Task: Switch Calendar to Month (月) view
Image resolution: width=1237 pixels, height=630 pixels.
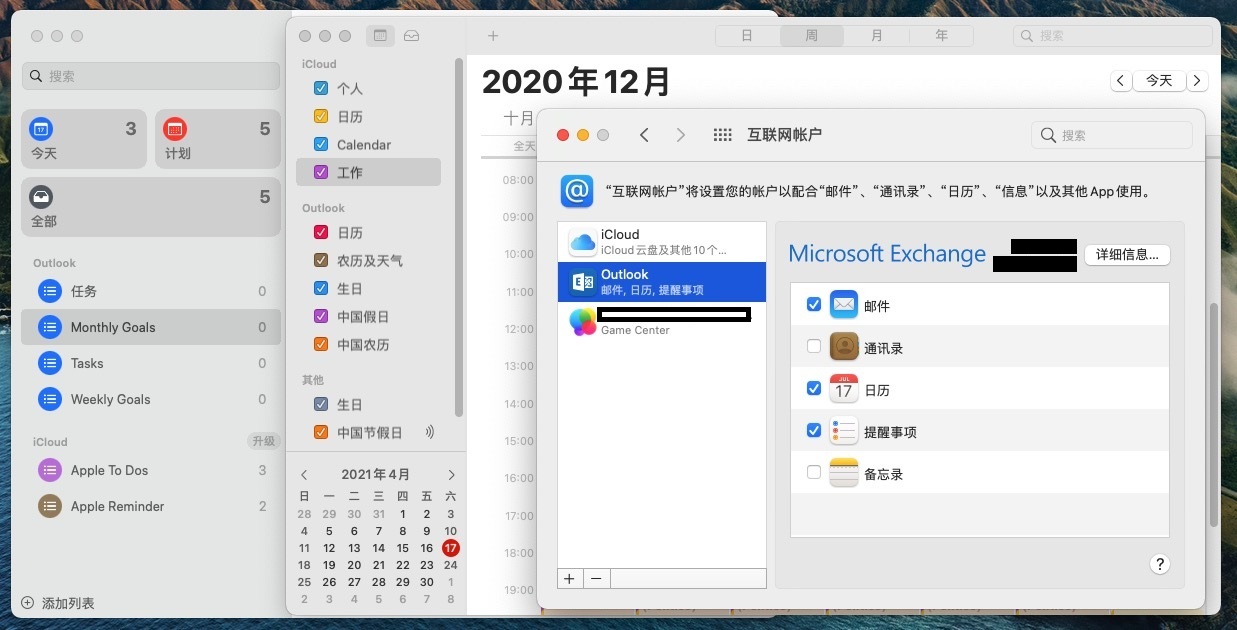Action: pyautogui.click(x=877, y=36)
